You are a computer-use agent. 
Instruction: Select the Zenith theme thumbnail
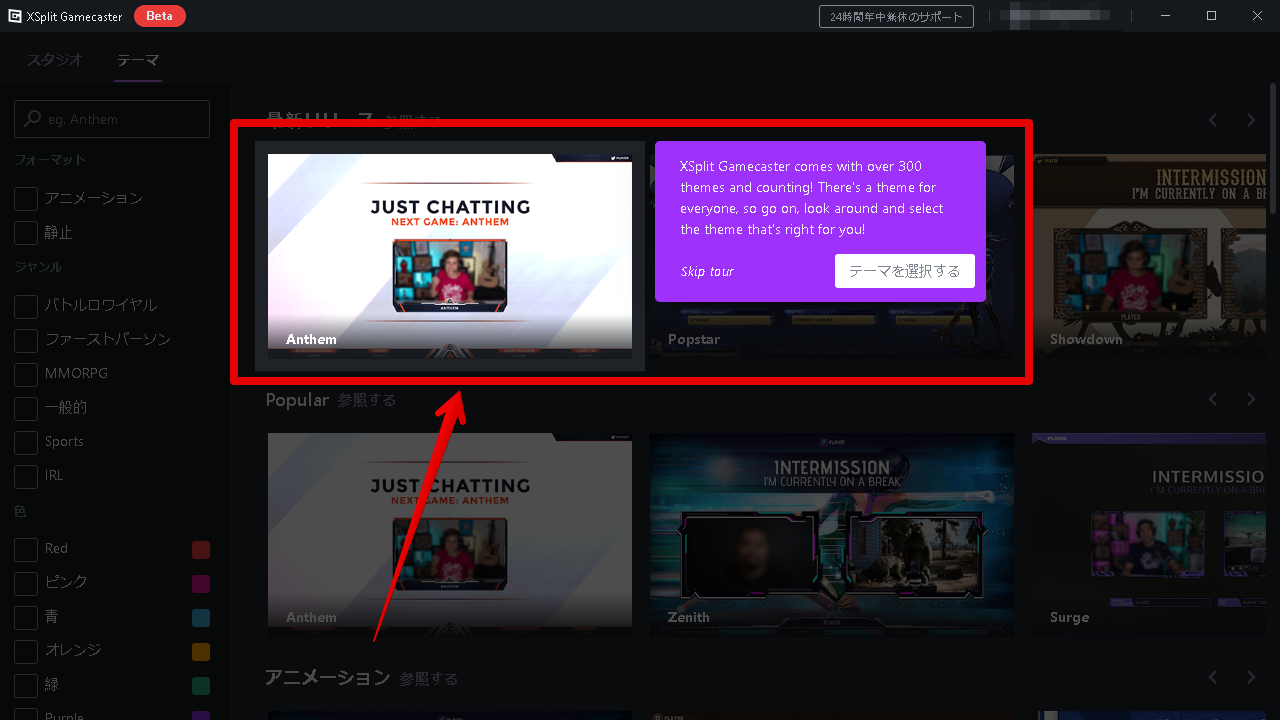click(832, 534)
